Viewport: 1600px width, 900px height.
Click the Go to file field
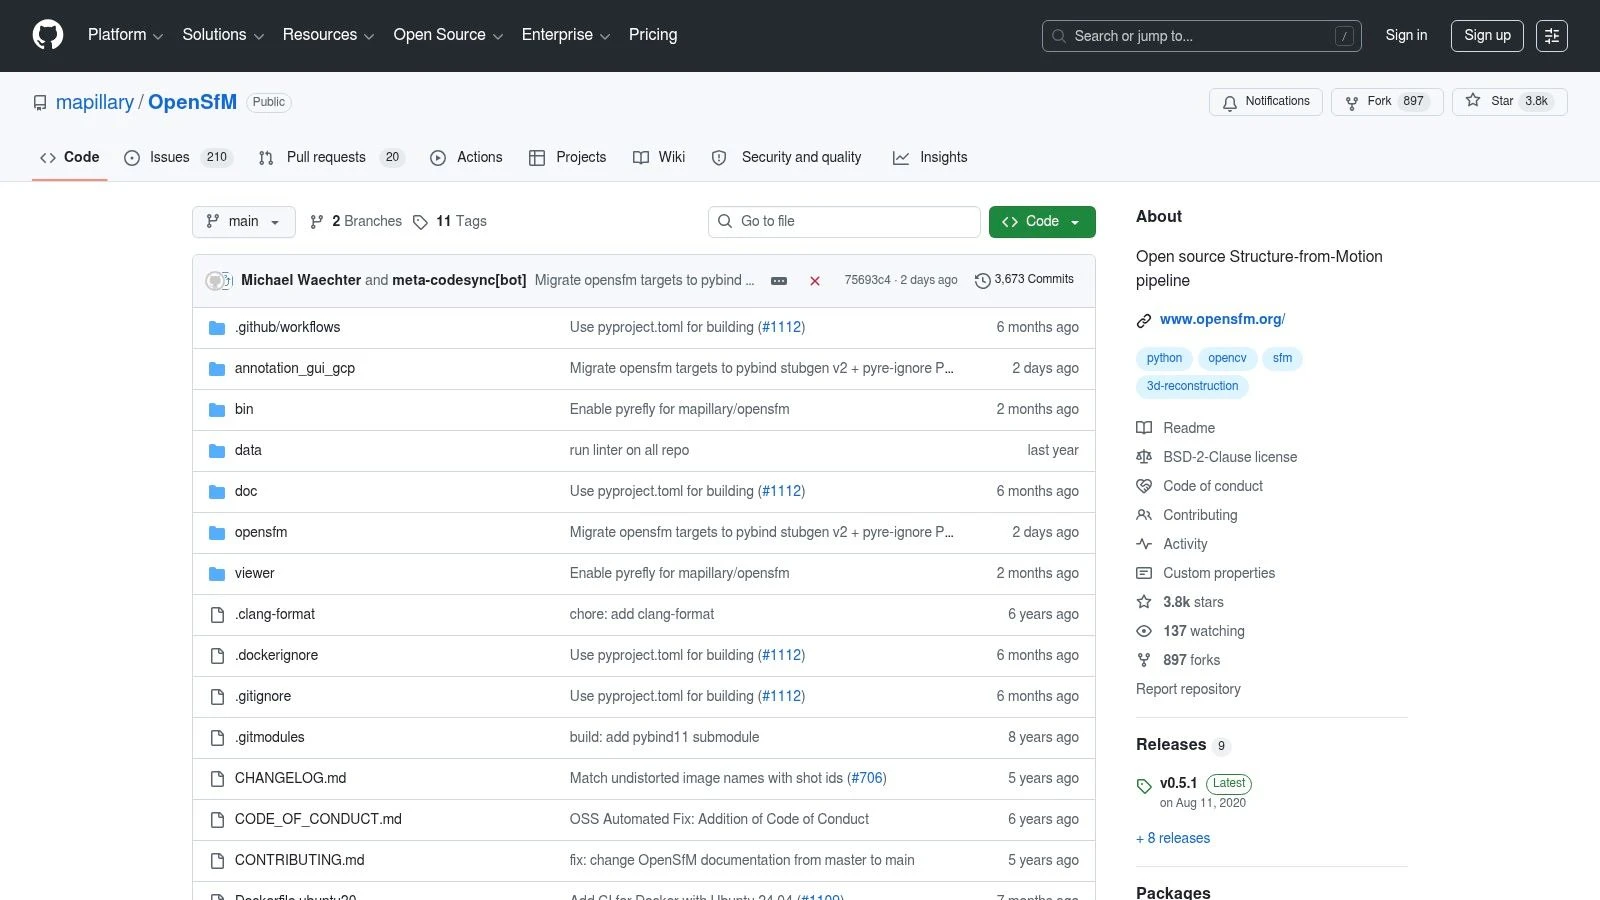click(x=844, y=222)
